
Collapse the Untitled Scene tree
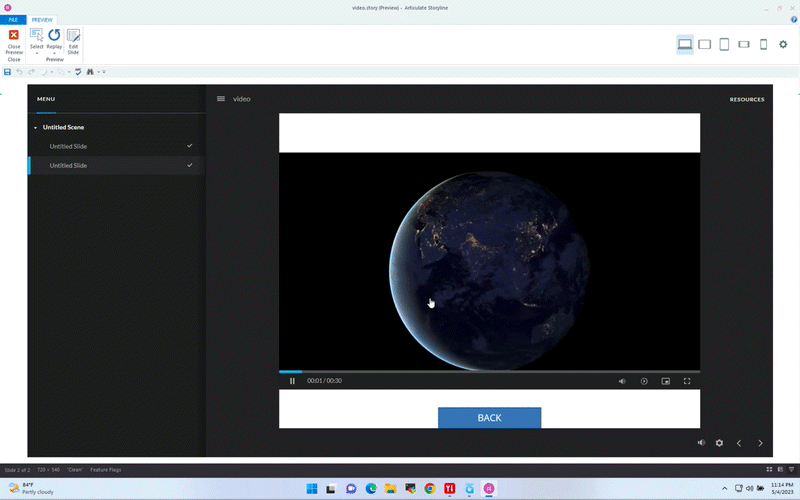pyautogui.click(x=36, y=128)
